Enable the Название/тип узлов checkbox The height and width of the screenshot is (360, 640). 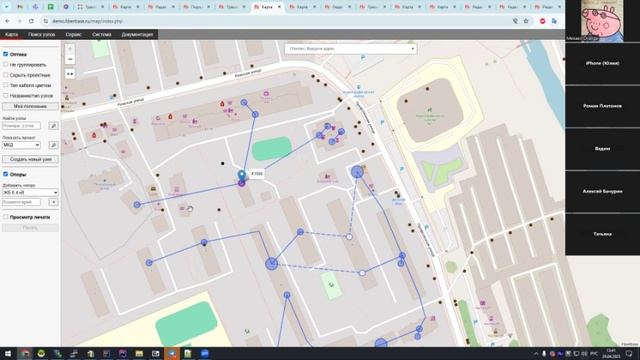click(6, 96)
